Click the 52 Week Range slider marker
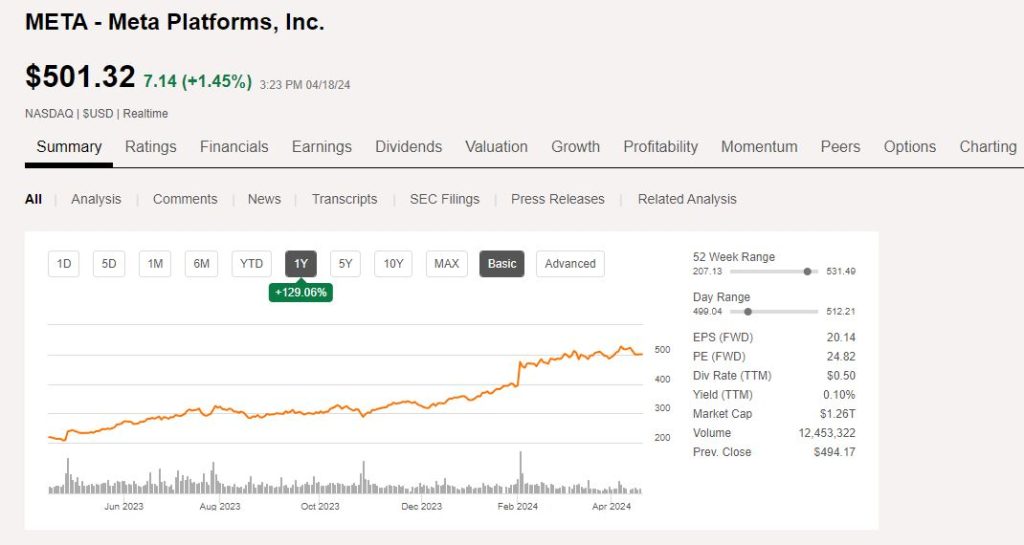1024x545 pixels. [x=807, y=272]
